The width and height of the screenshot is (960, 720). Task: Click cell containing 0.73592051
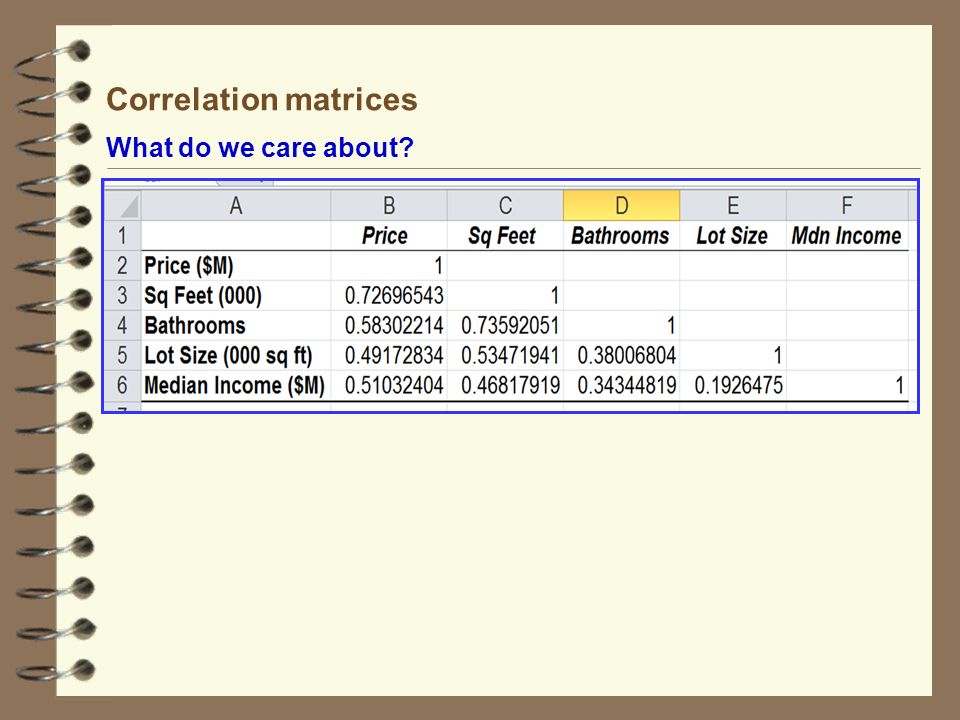pos(505,326)
